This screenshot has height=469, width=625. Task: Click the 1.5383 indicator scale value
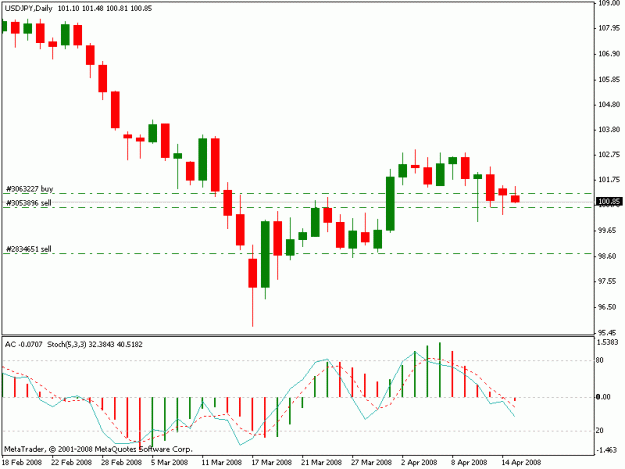[608, 342]
